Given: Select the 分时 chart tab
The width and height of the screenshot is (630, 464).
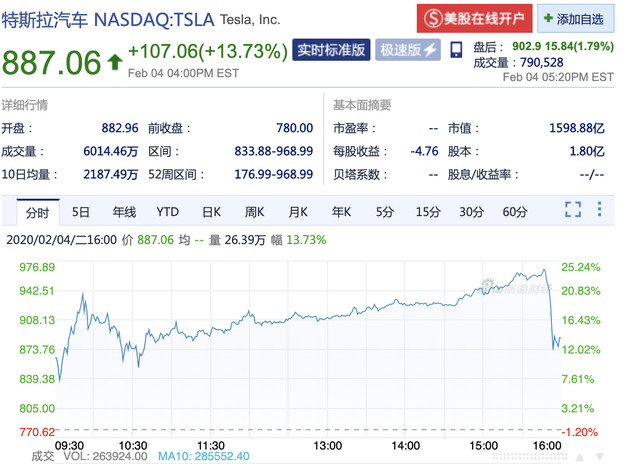Looking at the screenshot, I should (36, 211).
